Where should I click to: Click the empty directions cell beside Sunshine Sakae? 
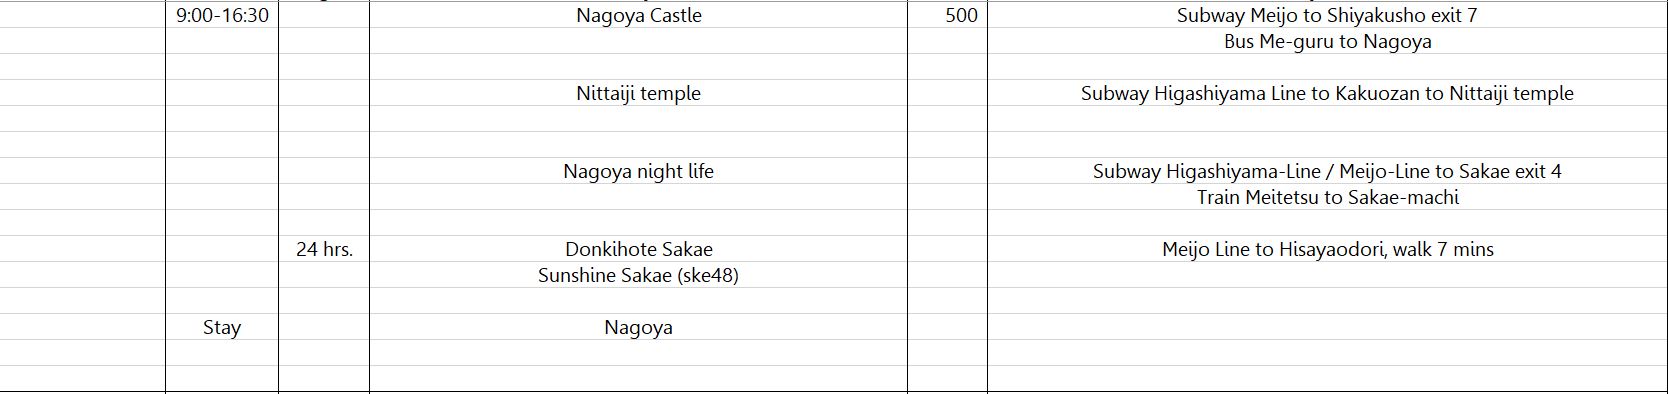(1327, 275)
